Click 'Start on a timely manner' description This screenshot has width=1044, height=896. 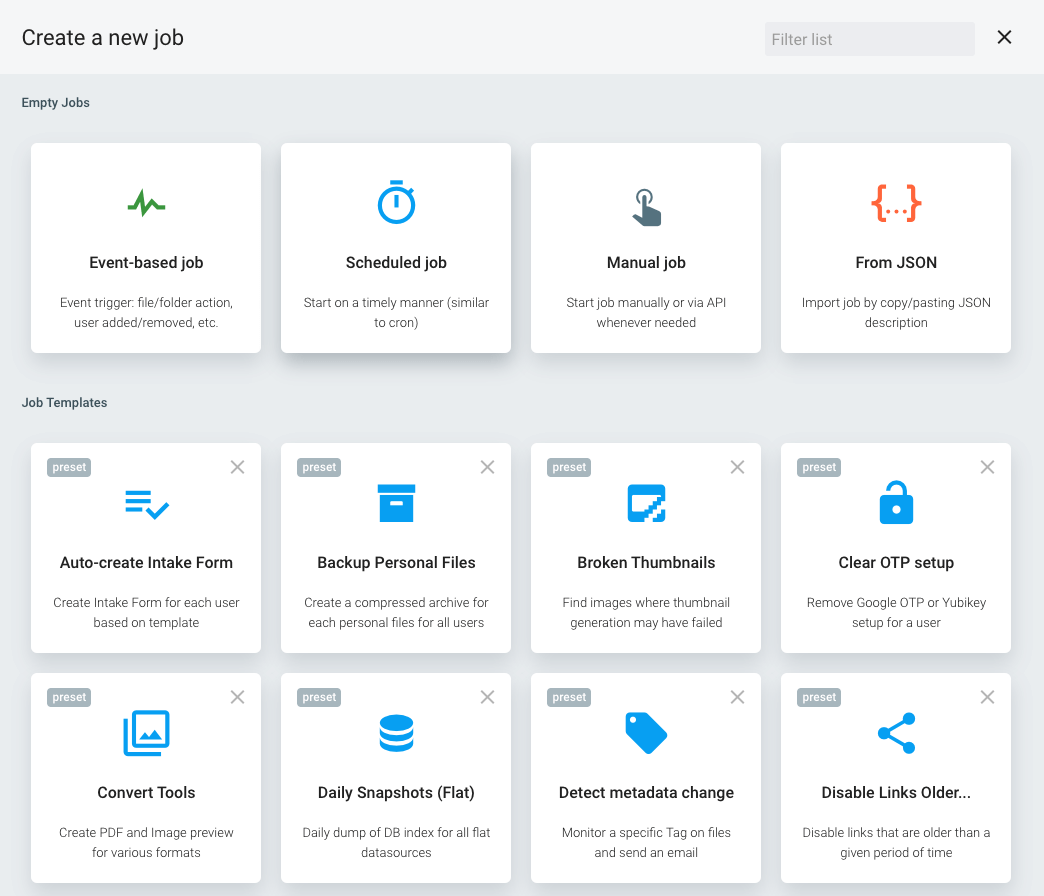tap(396, 312)
